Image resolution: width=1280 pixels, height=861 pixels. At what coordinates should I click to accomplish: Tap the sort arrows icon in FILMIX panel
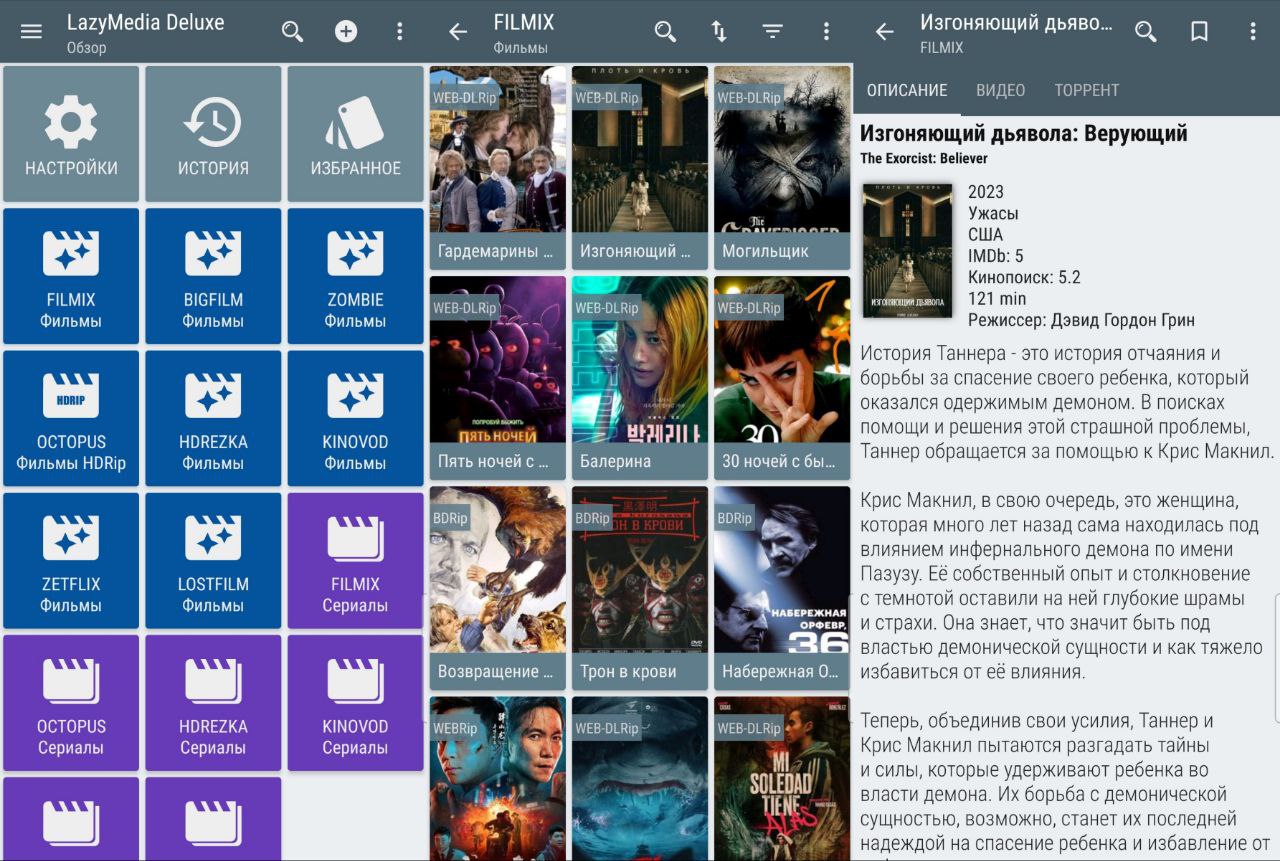pos(719,31)
